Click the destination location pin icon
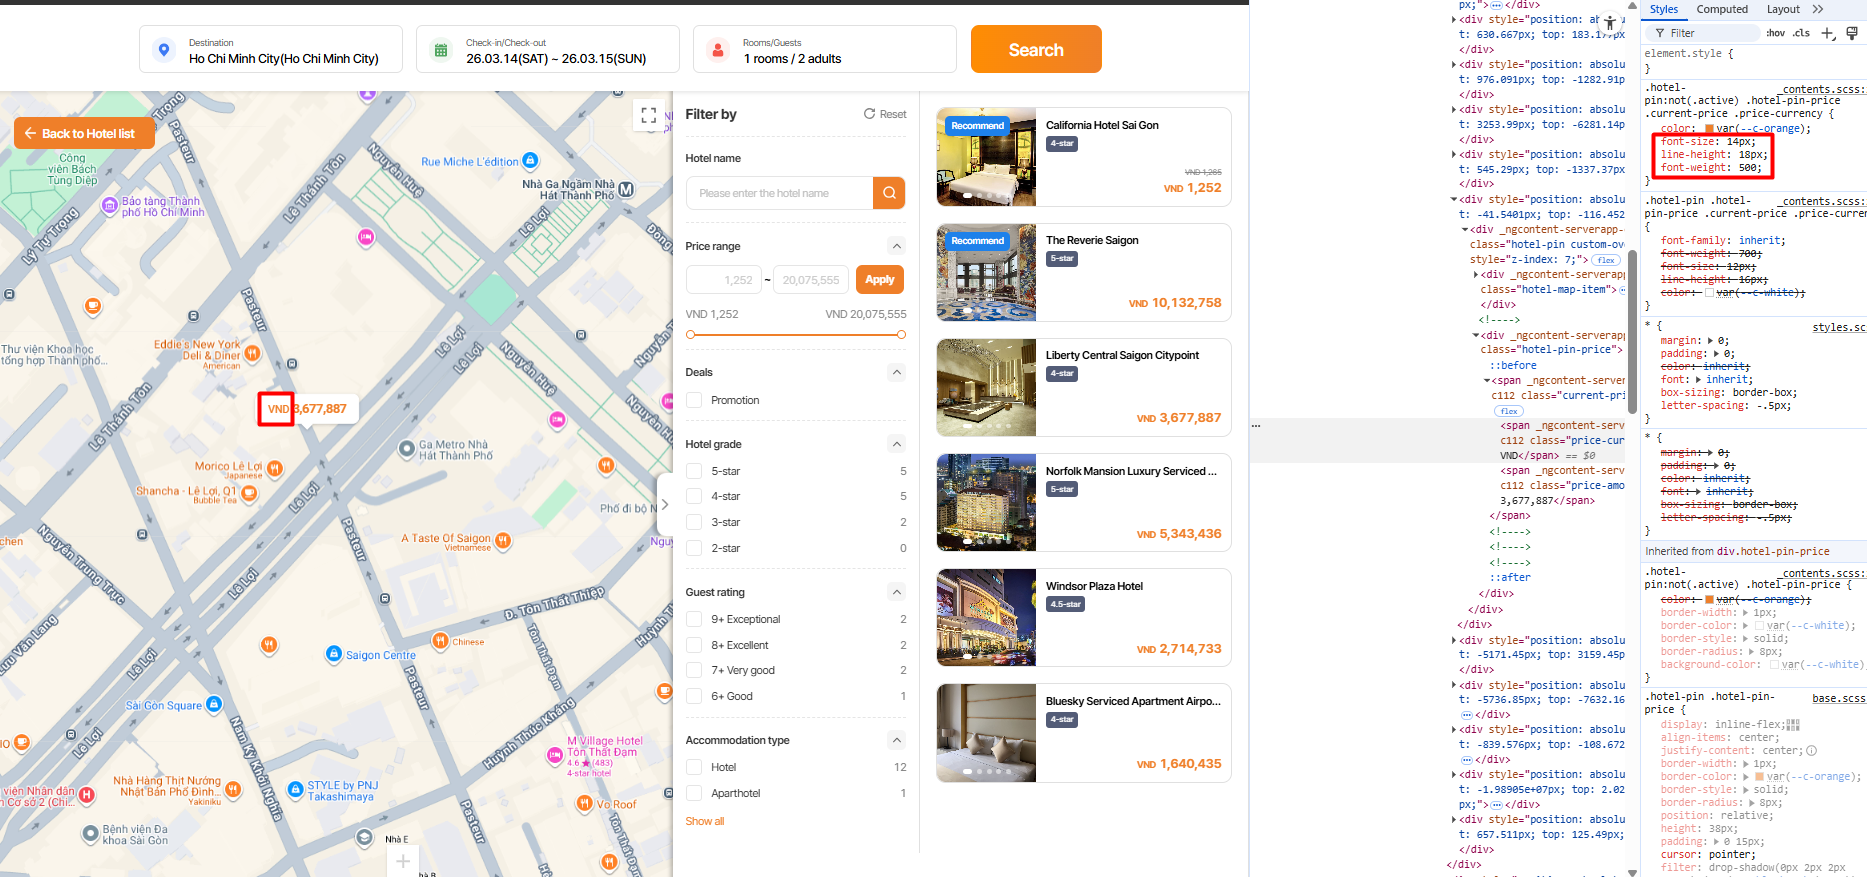 (x=164, y=50)
